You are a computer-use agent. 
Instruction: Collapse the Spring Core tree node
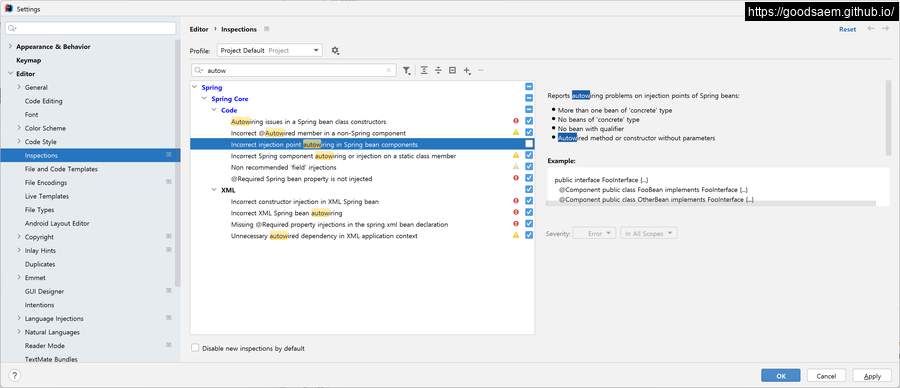point(204,99)
